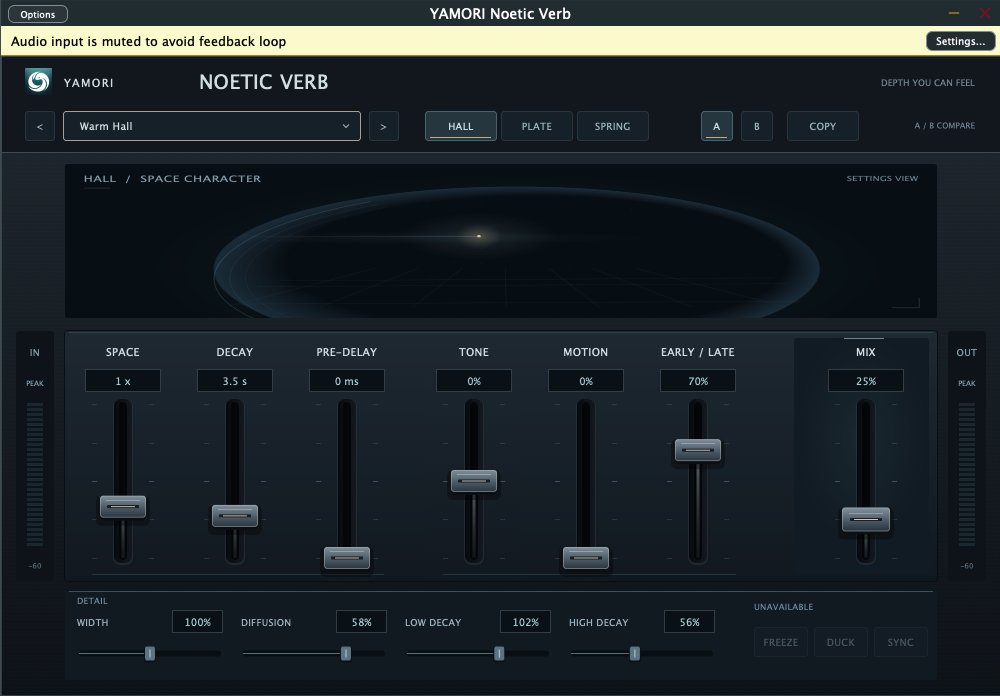The width and height of the screenshot is (1000, 696).
Task: Click the TONE fader handle
Action: coord(474,480)
